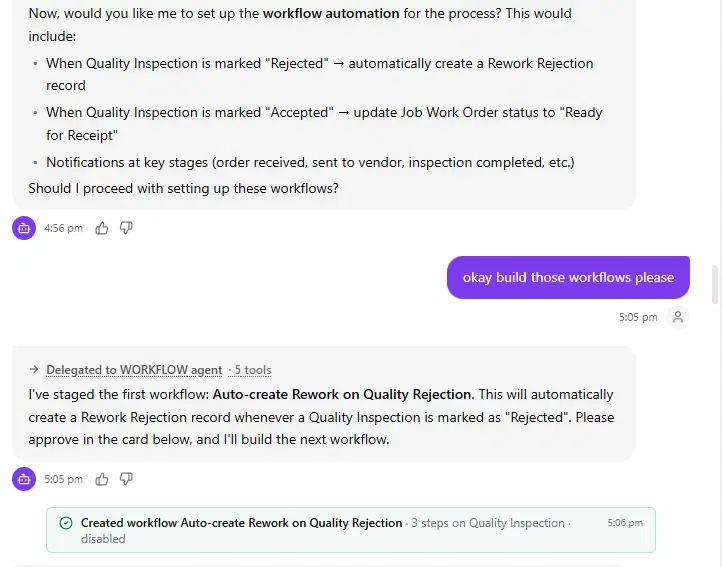Viewport: 722px width, 567px height.
Task: Click the green checkmark icon in workflow card
Action: [x=66, y=523]
